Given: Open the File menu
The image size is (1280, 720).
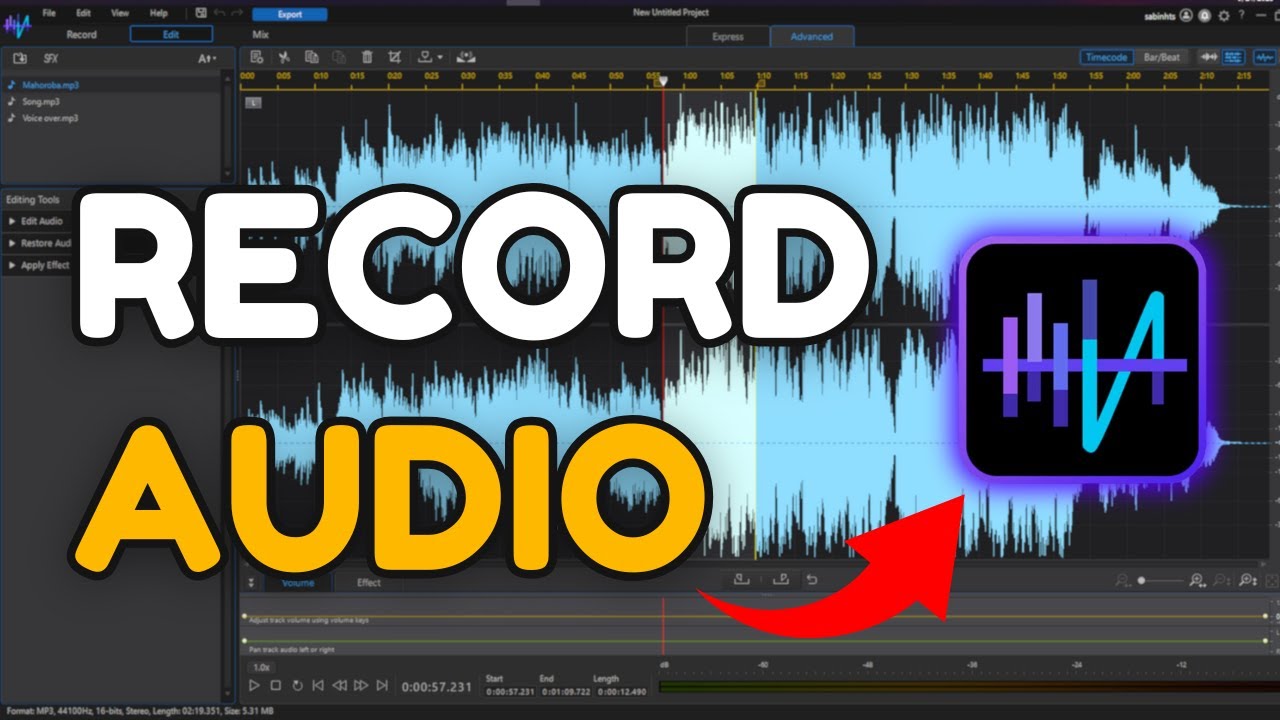Looking at the screenshot, I should pos(48,13).
